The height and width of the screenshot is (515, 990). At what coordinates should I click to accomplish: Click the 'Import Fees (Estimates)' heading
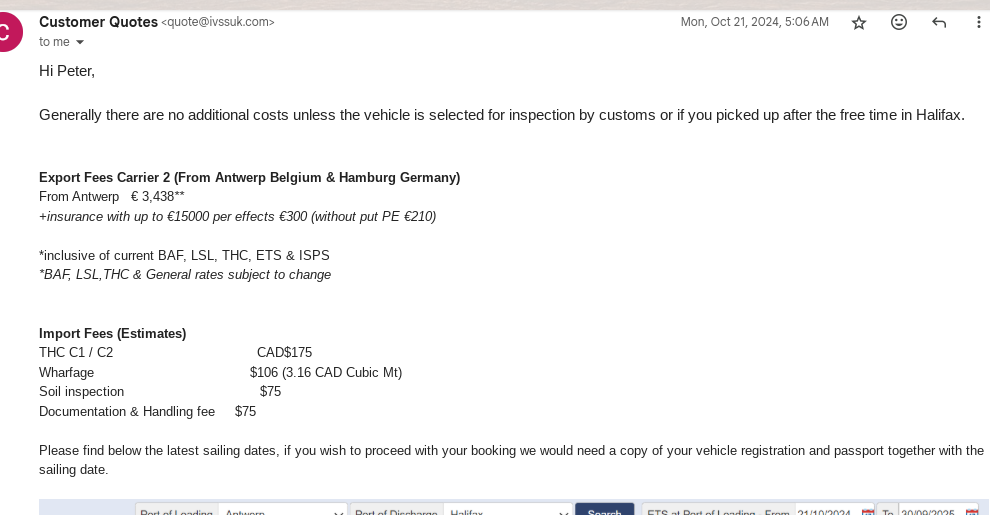[x=112, y=333]
